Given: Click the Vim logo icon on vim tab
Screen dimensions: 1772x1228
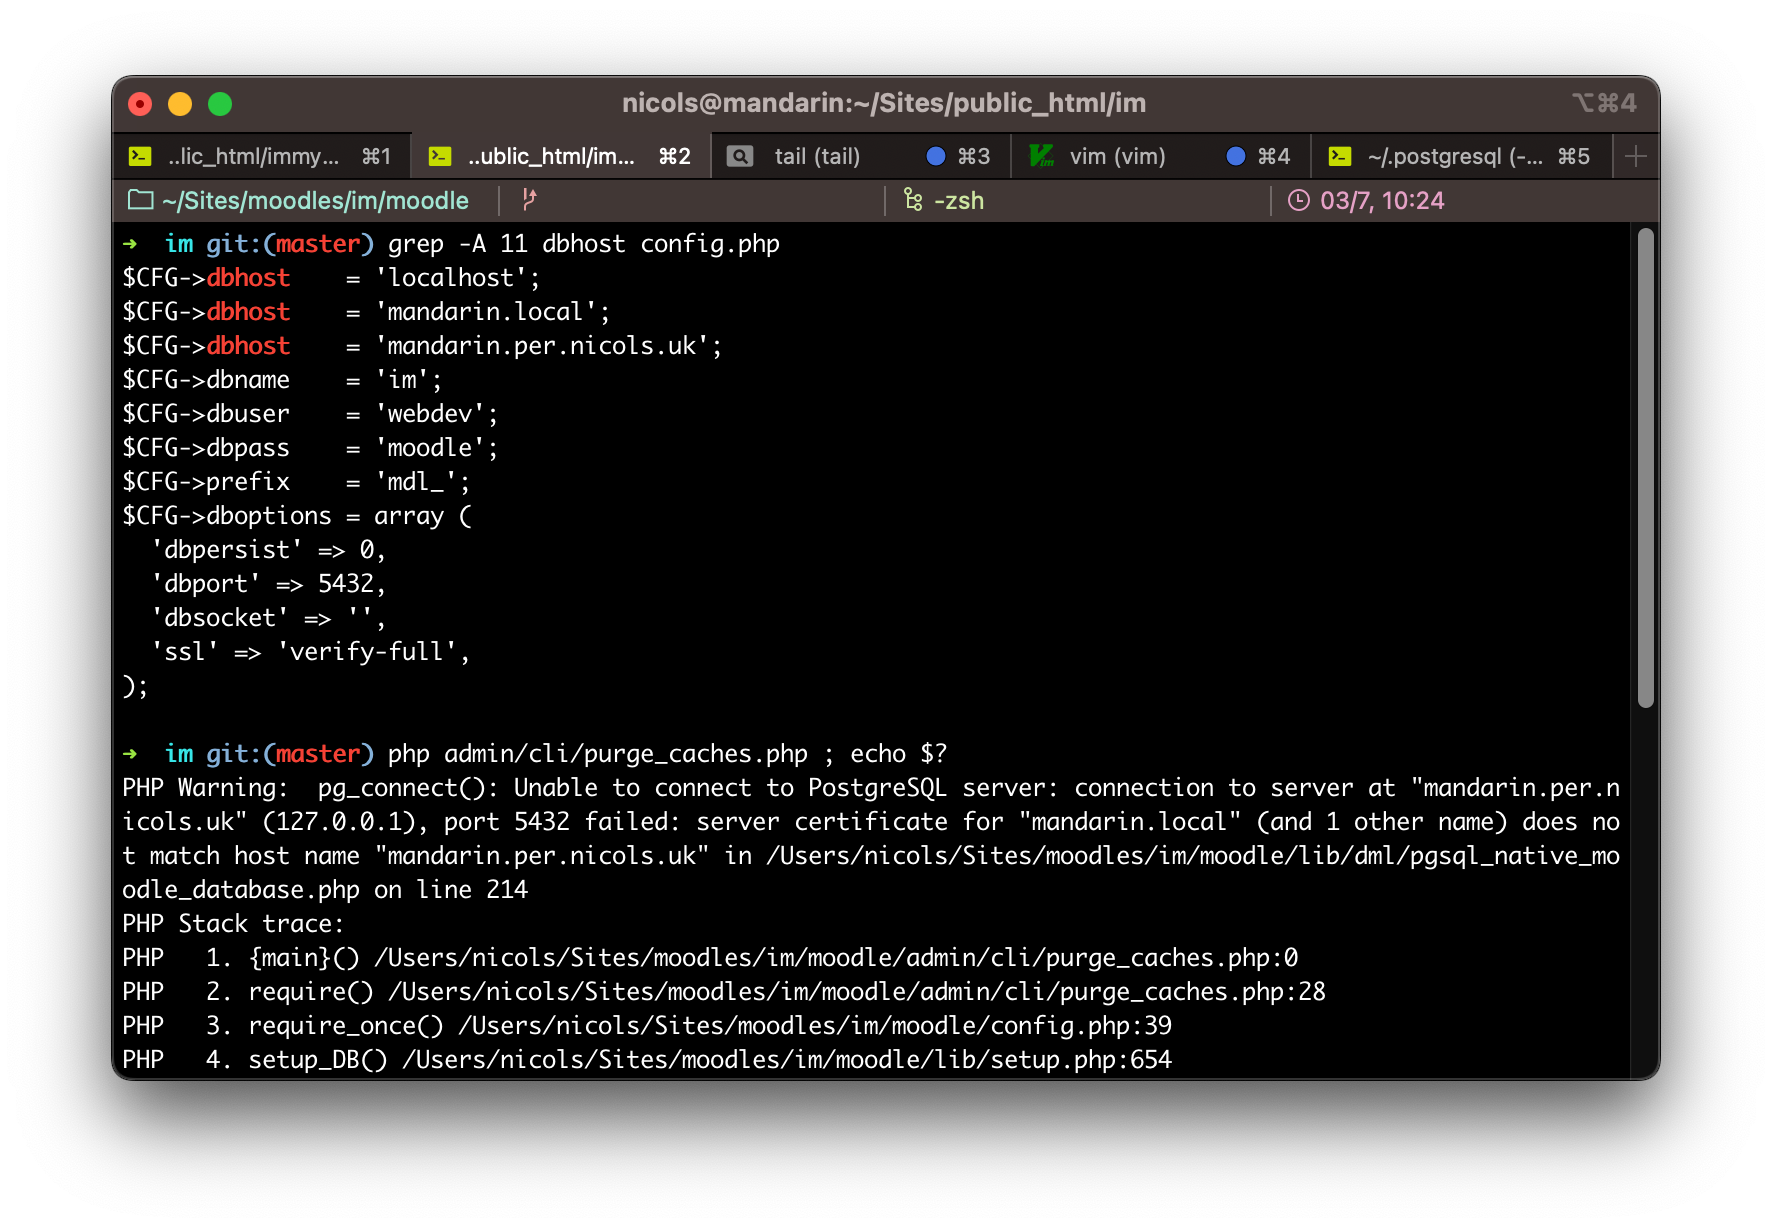Looking at the screenshot, I should point(1041,156).
